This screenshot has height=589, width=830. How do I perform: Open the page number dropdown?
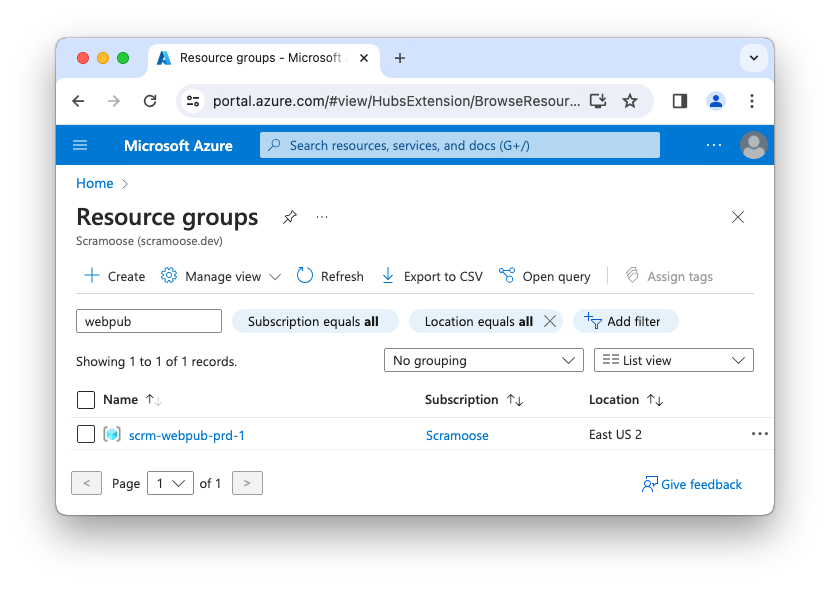pos(170,483)
